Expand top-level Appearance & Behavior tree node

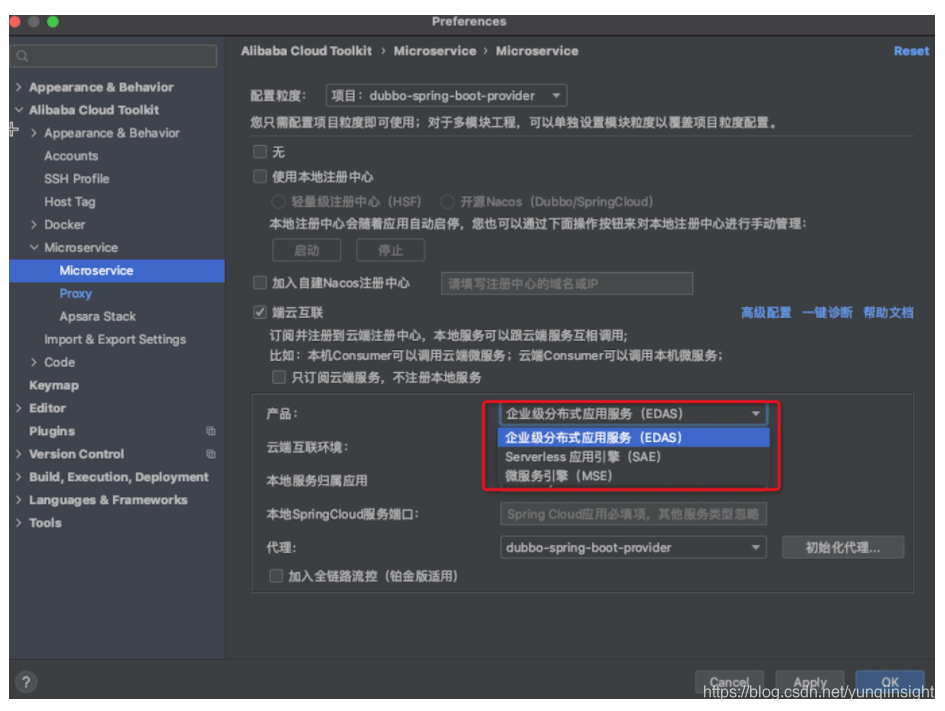click(19, 87)
